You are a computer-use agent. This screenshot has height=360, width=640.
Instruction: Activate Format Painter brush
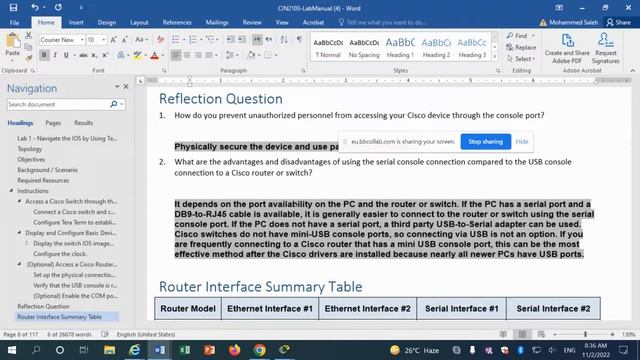coord(28,58)
